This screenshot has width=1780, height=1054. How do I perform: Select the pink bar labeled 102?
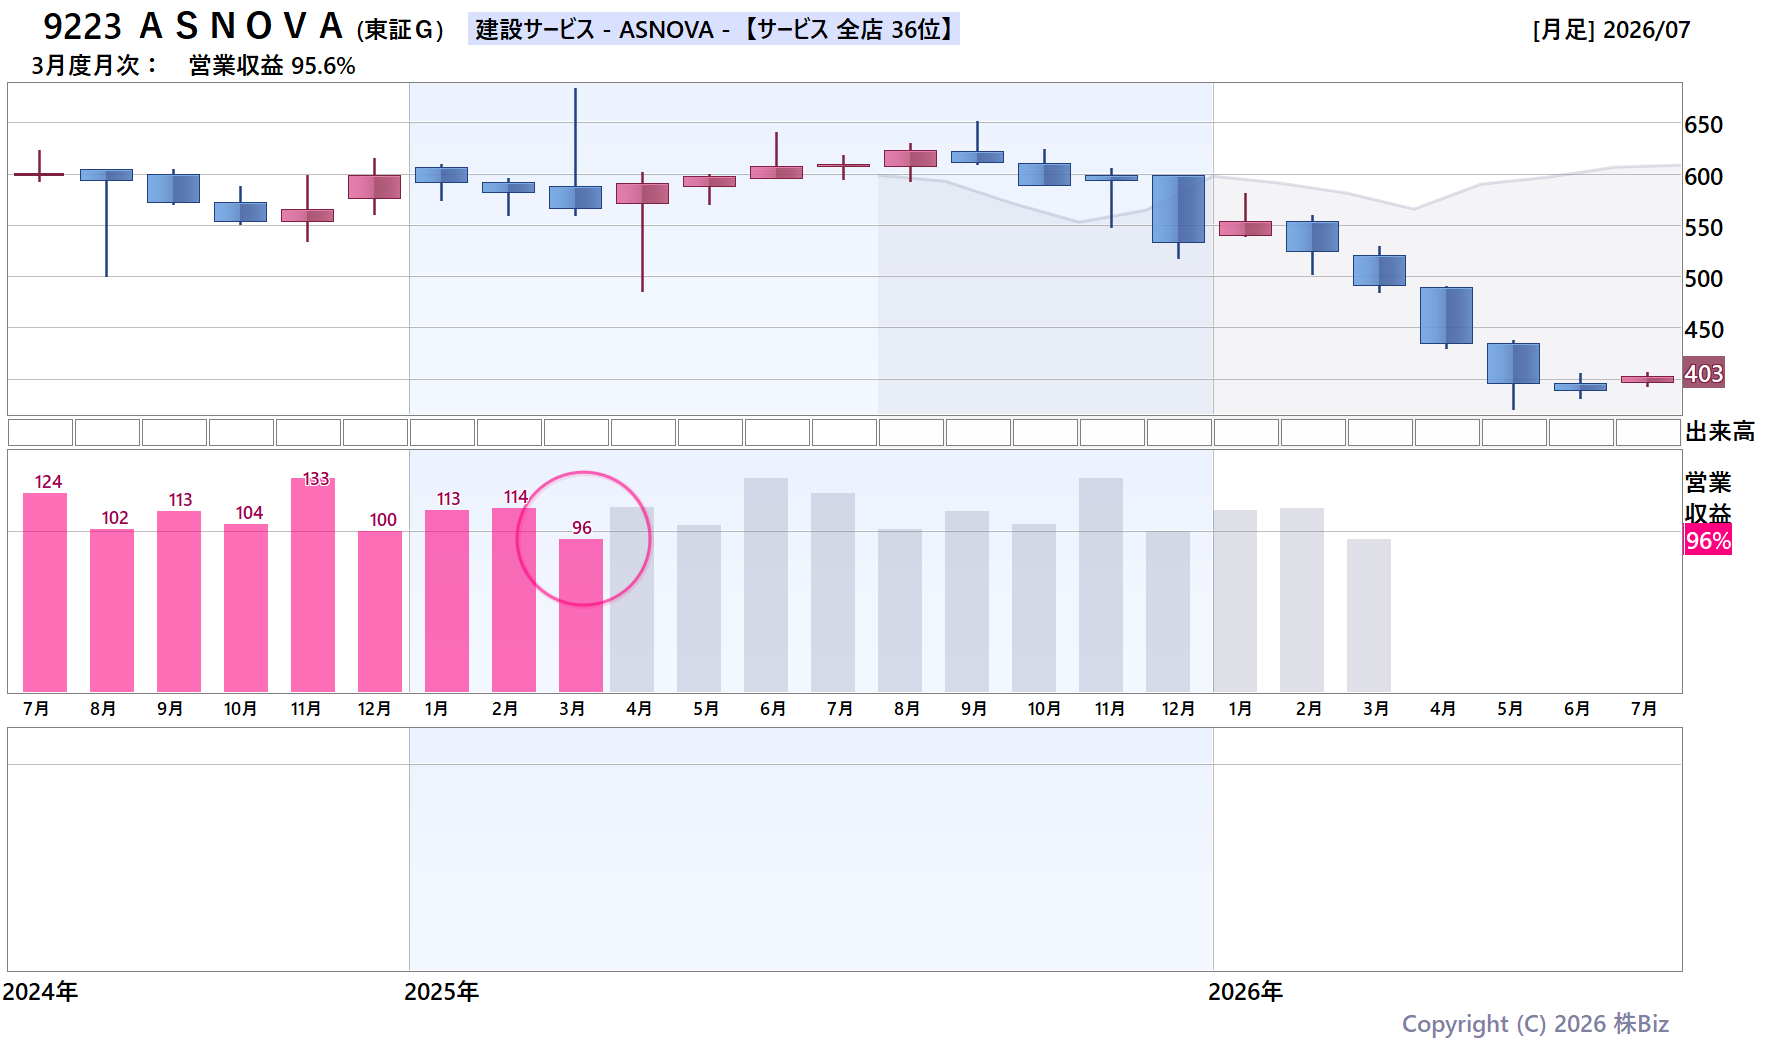point(112,610)
